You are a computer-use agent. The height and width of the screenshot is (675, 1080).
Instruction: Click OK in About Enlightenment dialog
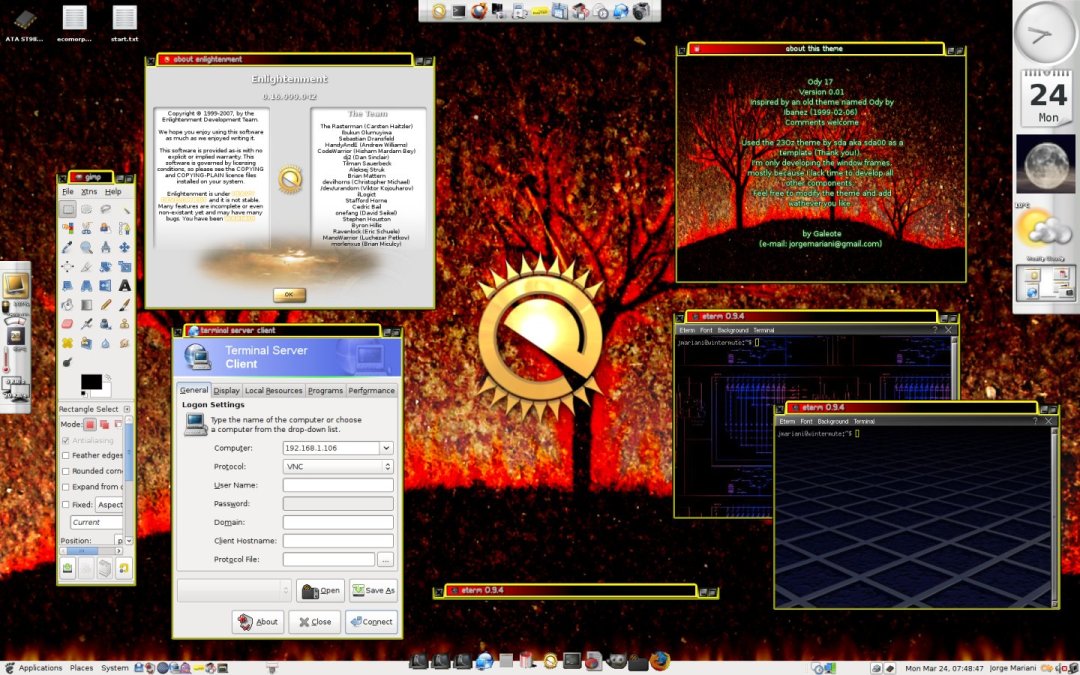pos(289,295)
